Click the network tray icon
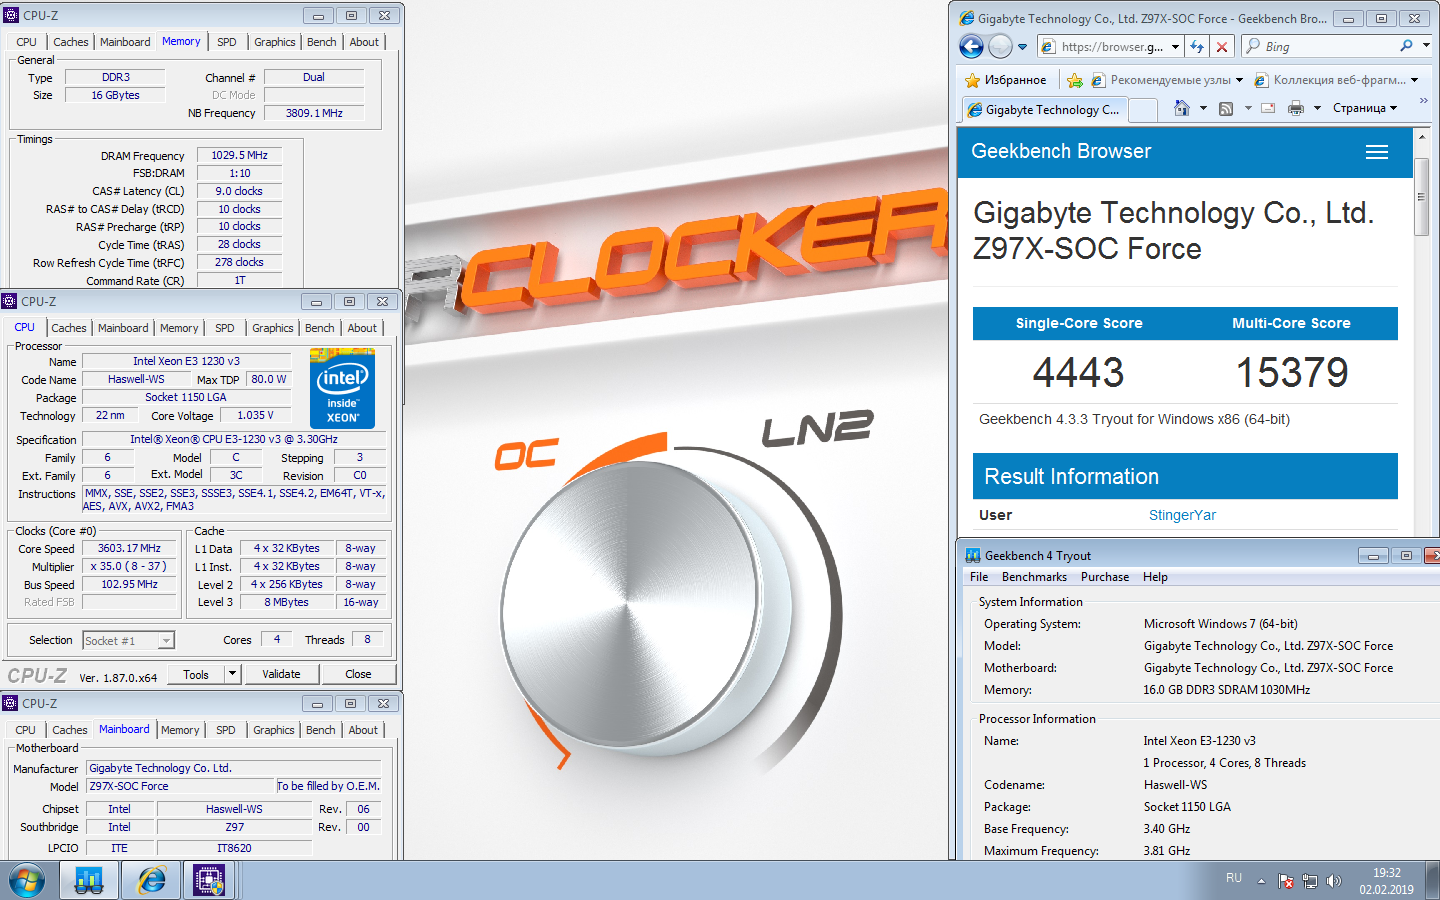The height and width of the screenshot is (900, 1440). 1310,881
